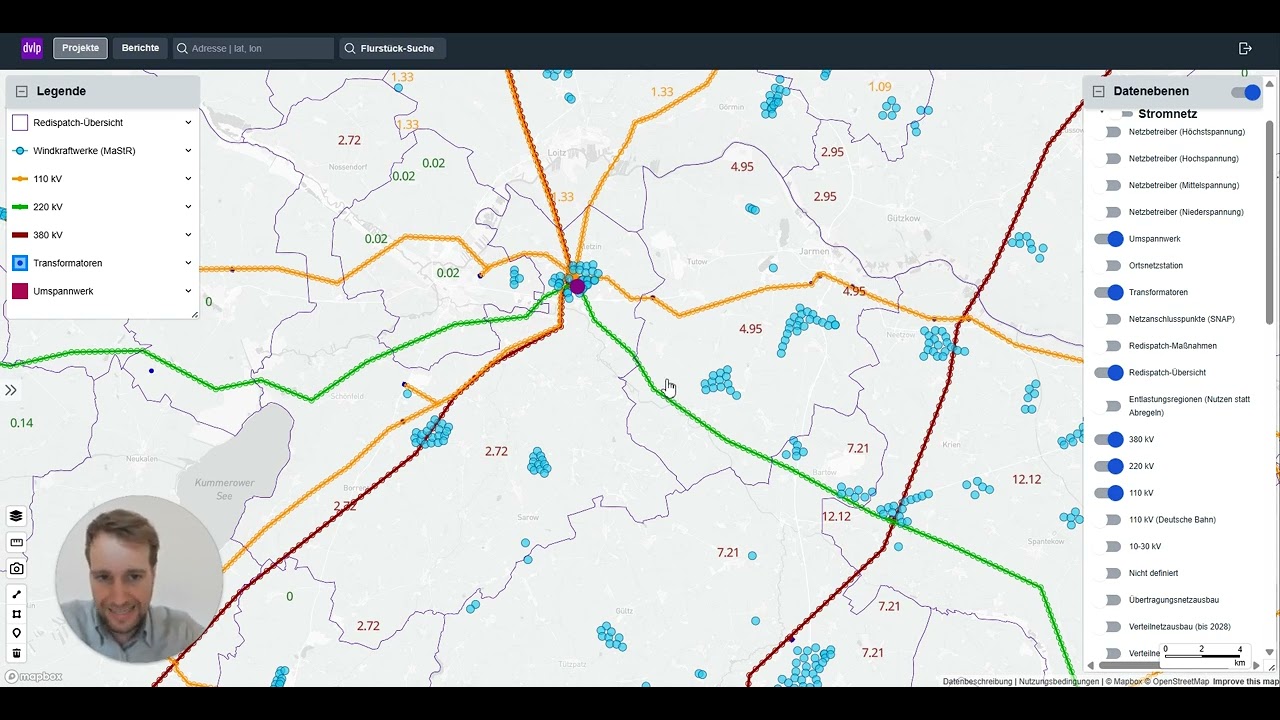Click the trash delete drawing tool
The width and height of the screenshot is (1280, 720).
tap(16, 653)
